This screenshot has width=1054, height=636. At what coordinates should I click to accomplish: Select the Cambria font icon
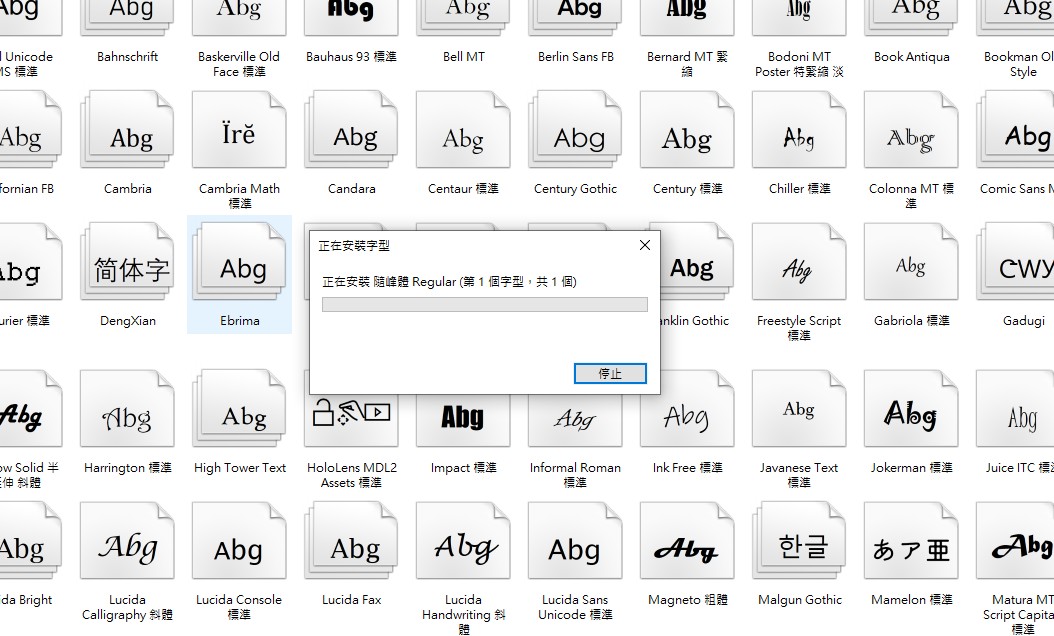click(x=127, y=130)
